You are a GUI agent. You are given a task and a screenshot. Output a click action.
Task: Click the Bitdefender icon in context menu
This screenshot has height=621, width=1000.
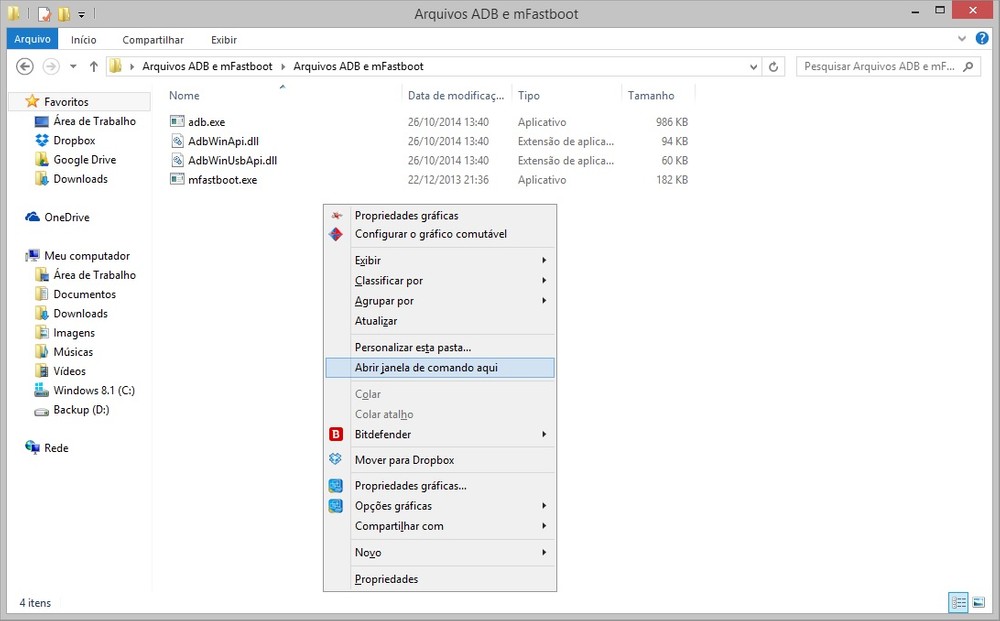pos(336,435)
